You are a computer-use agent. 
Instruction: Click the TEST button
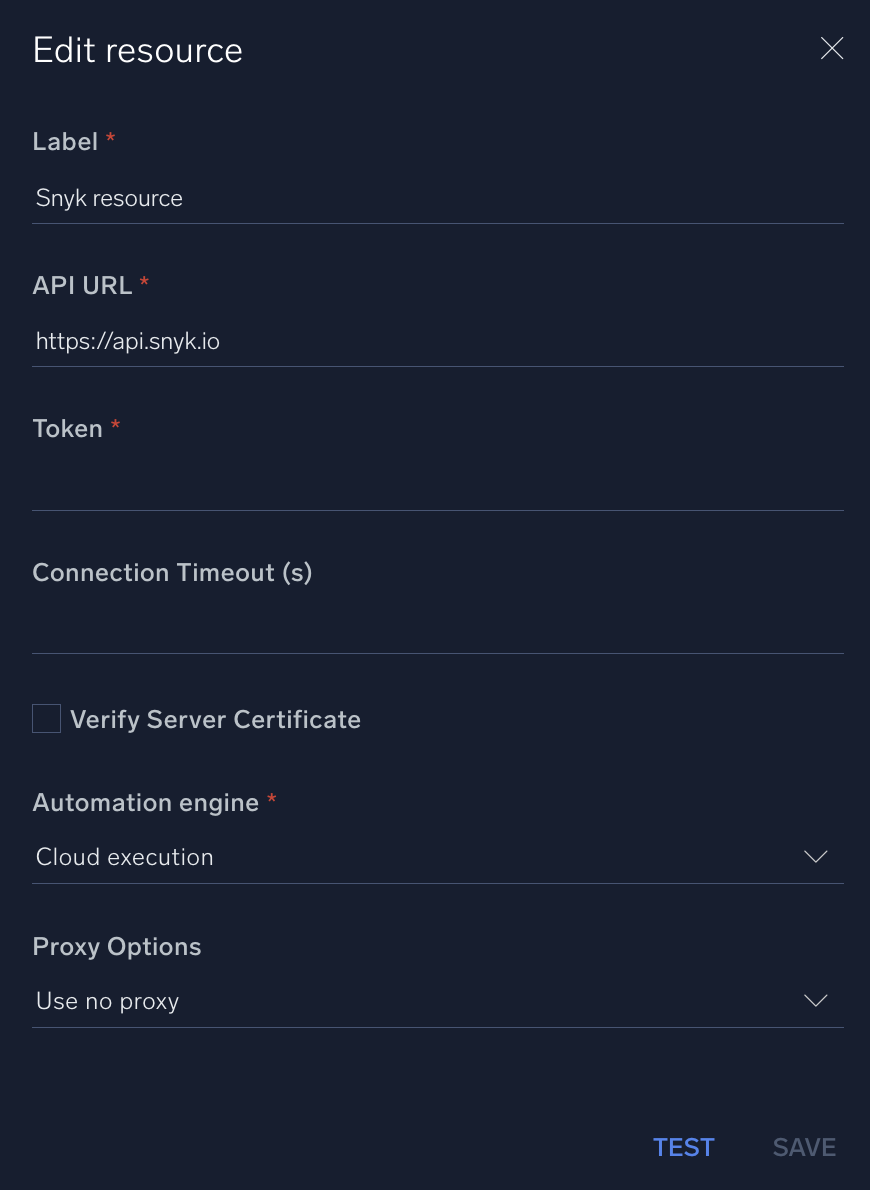pos(683,1147)
